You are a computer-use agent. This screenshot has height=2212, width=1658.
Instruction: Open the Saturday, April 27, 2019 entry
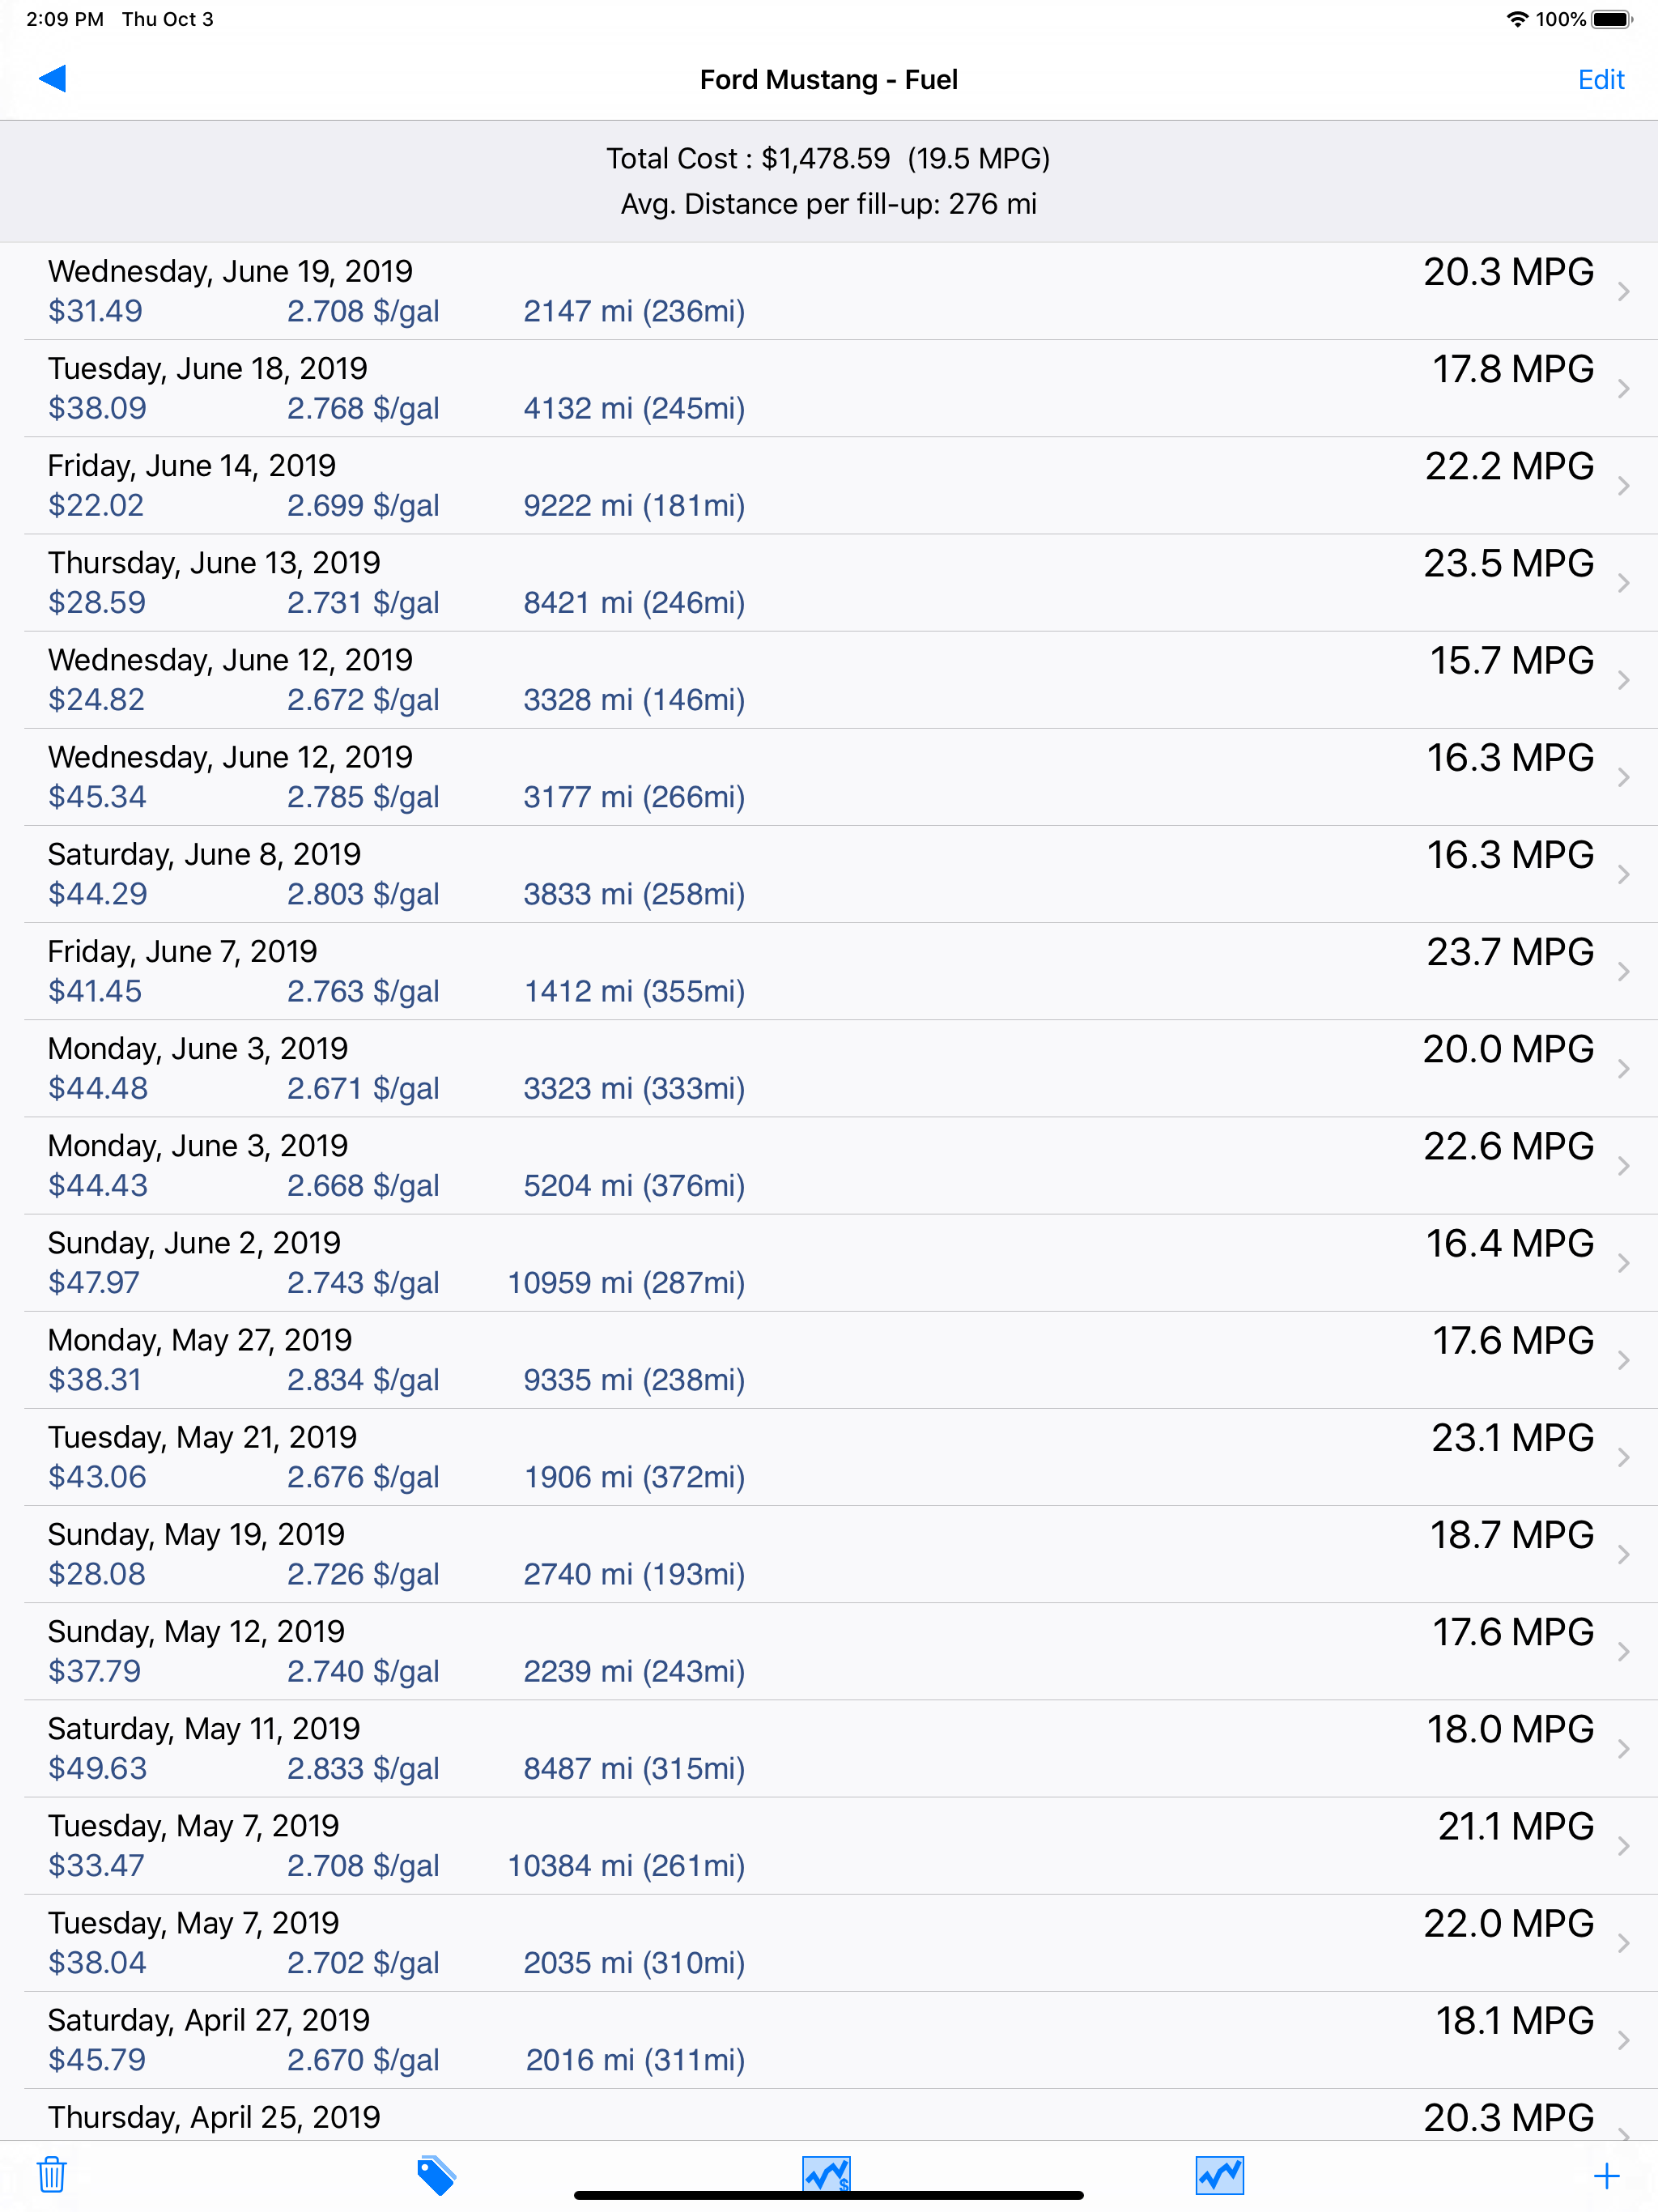829,2040
